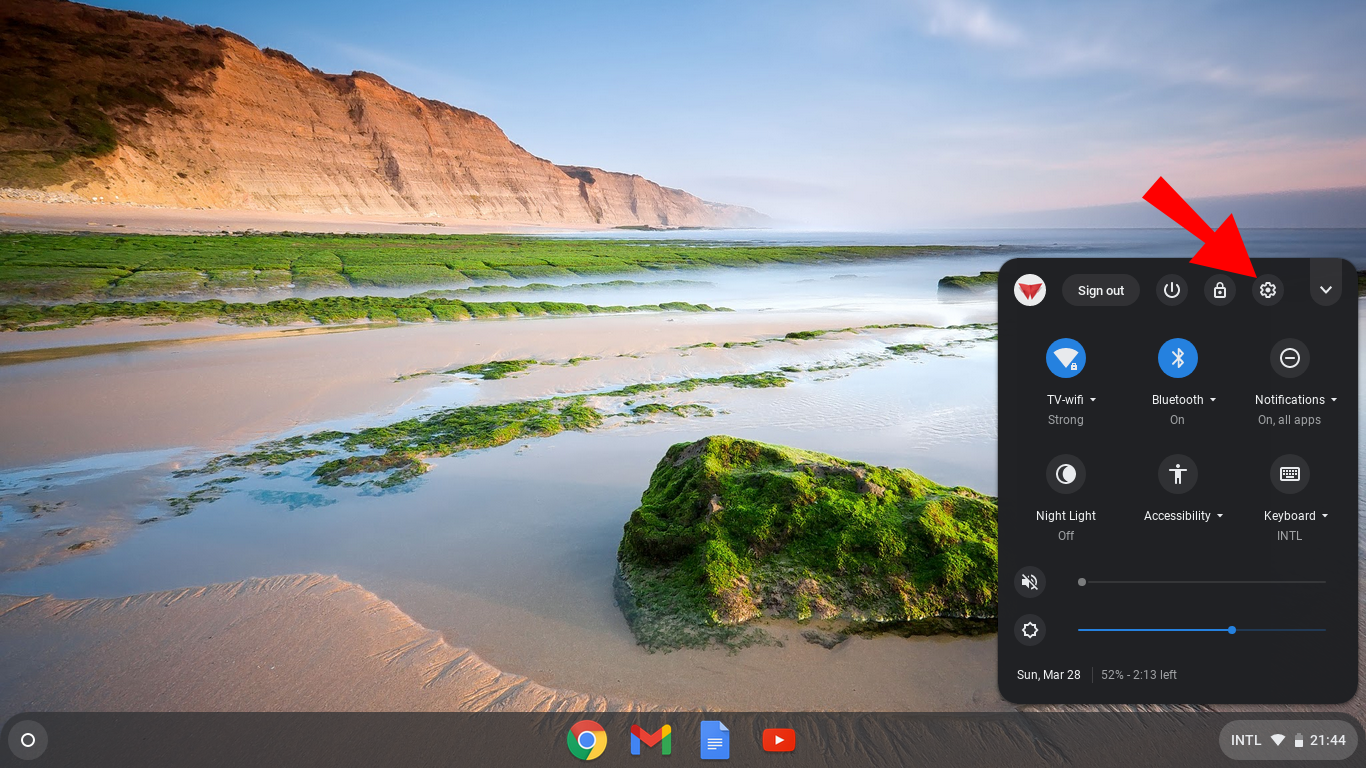Click the power button icon
This screenshot has height=768, width=1366.
point(1172,290)
